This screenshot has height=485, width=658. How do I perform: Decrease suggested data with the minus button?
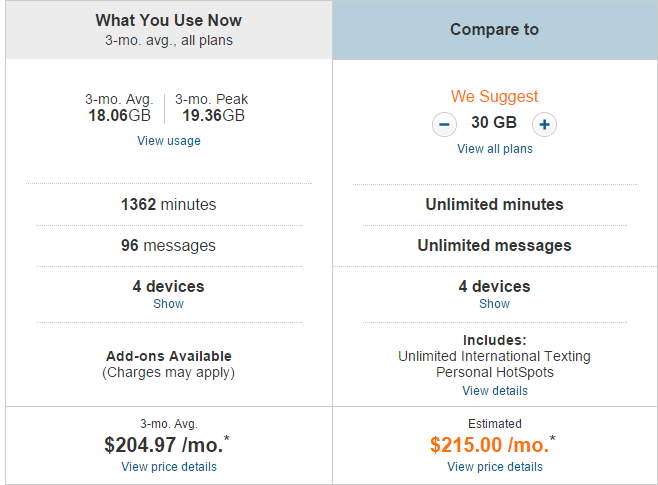point(444,125)
